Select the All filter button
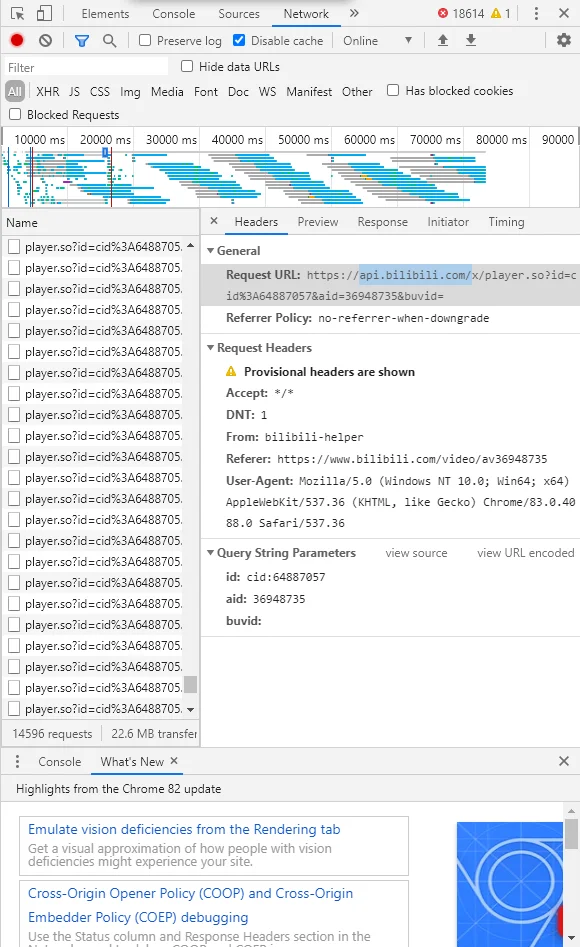The width and height of the screenshot is (580, 947). pos(14,91)
